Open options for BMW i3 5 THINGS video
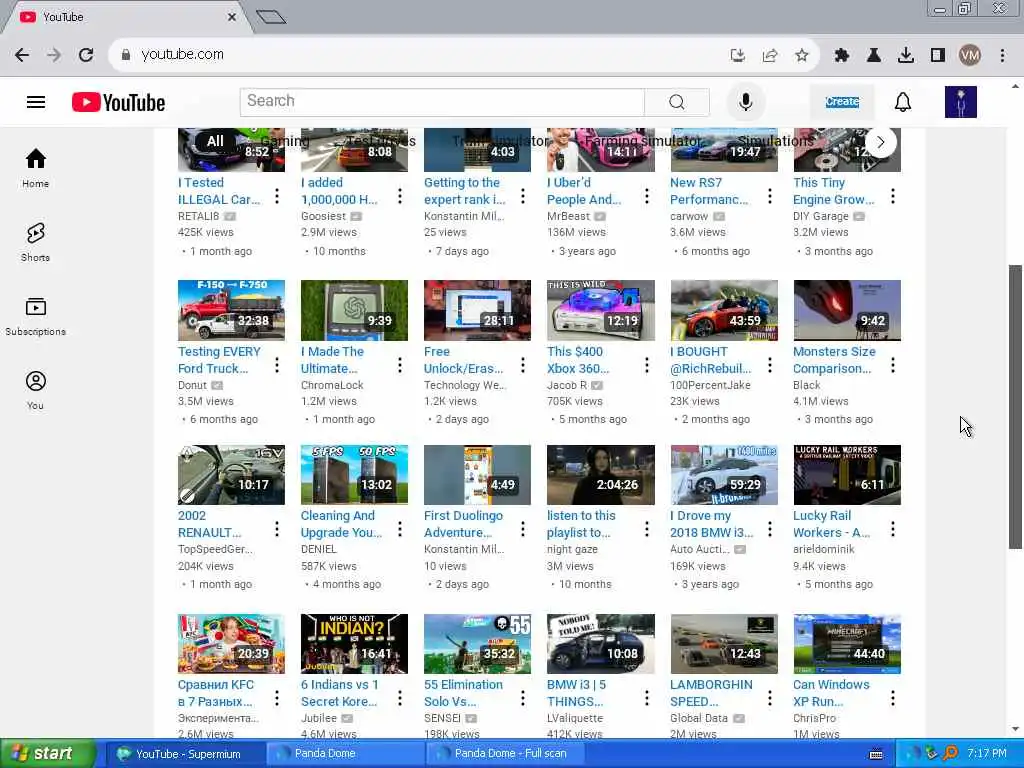This screenshot has height=768, width=1024. 647,698
